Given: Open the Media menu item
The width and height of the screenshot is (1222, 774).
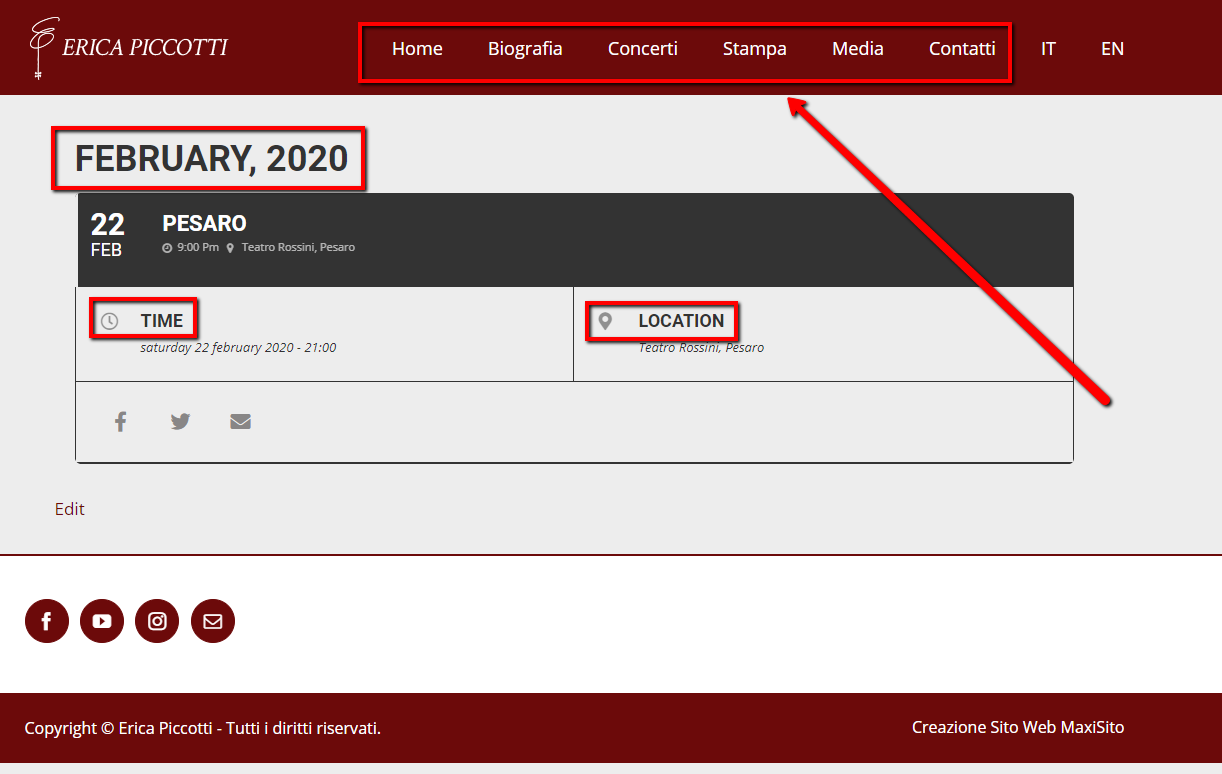Looking at the screenshot, I should [858, 48].
